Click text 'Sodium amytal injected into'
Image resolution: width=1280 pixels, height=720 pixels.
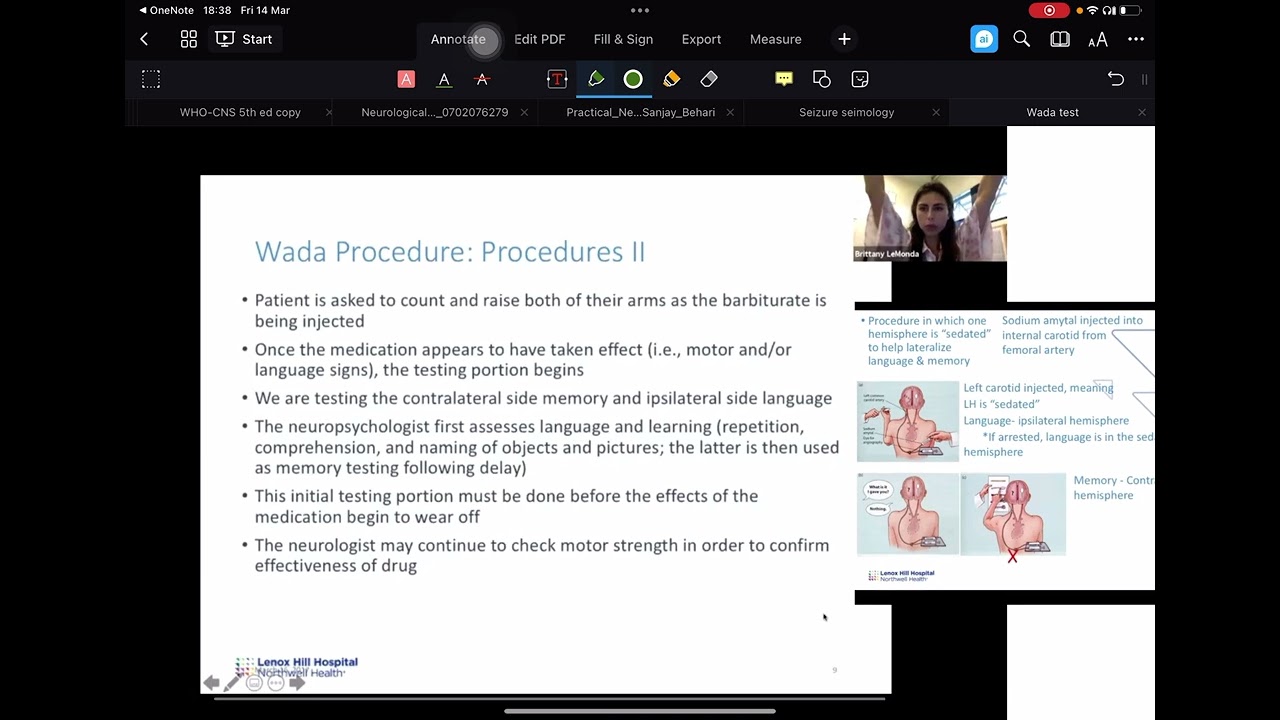(1072, 321)
